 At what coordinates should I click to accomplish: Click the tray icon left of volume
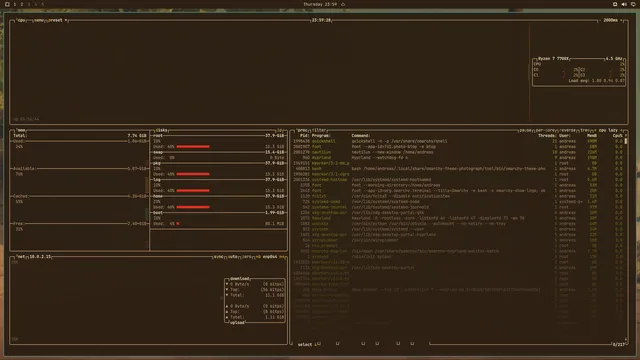[615, 4]
